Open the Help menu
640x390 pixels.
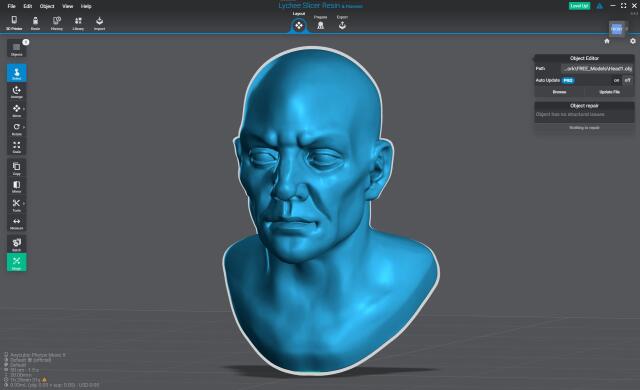tap(86, 6)
